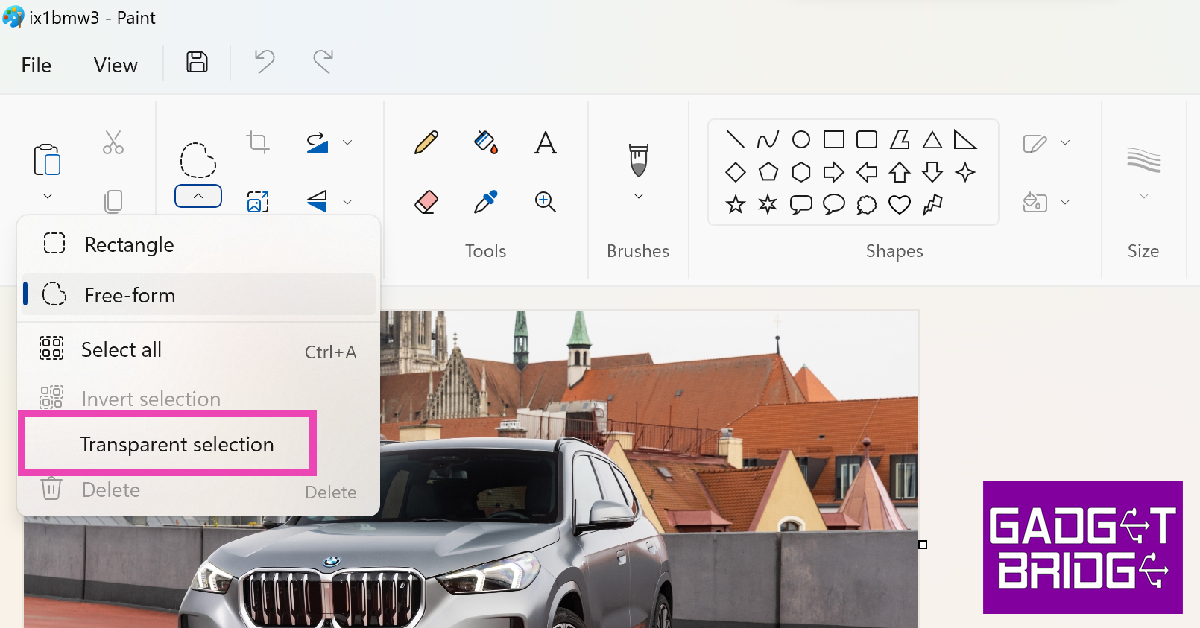Select the Text tool
1200x628 pixels.
pos(545,142)
